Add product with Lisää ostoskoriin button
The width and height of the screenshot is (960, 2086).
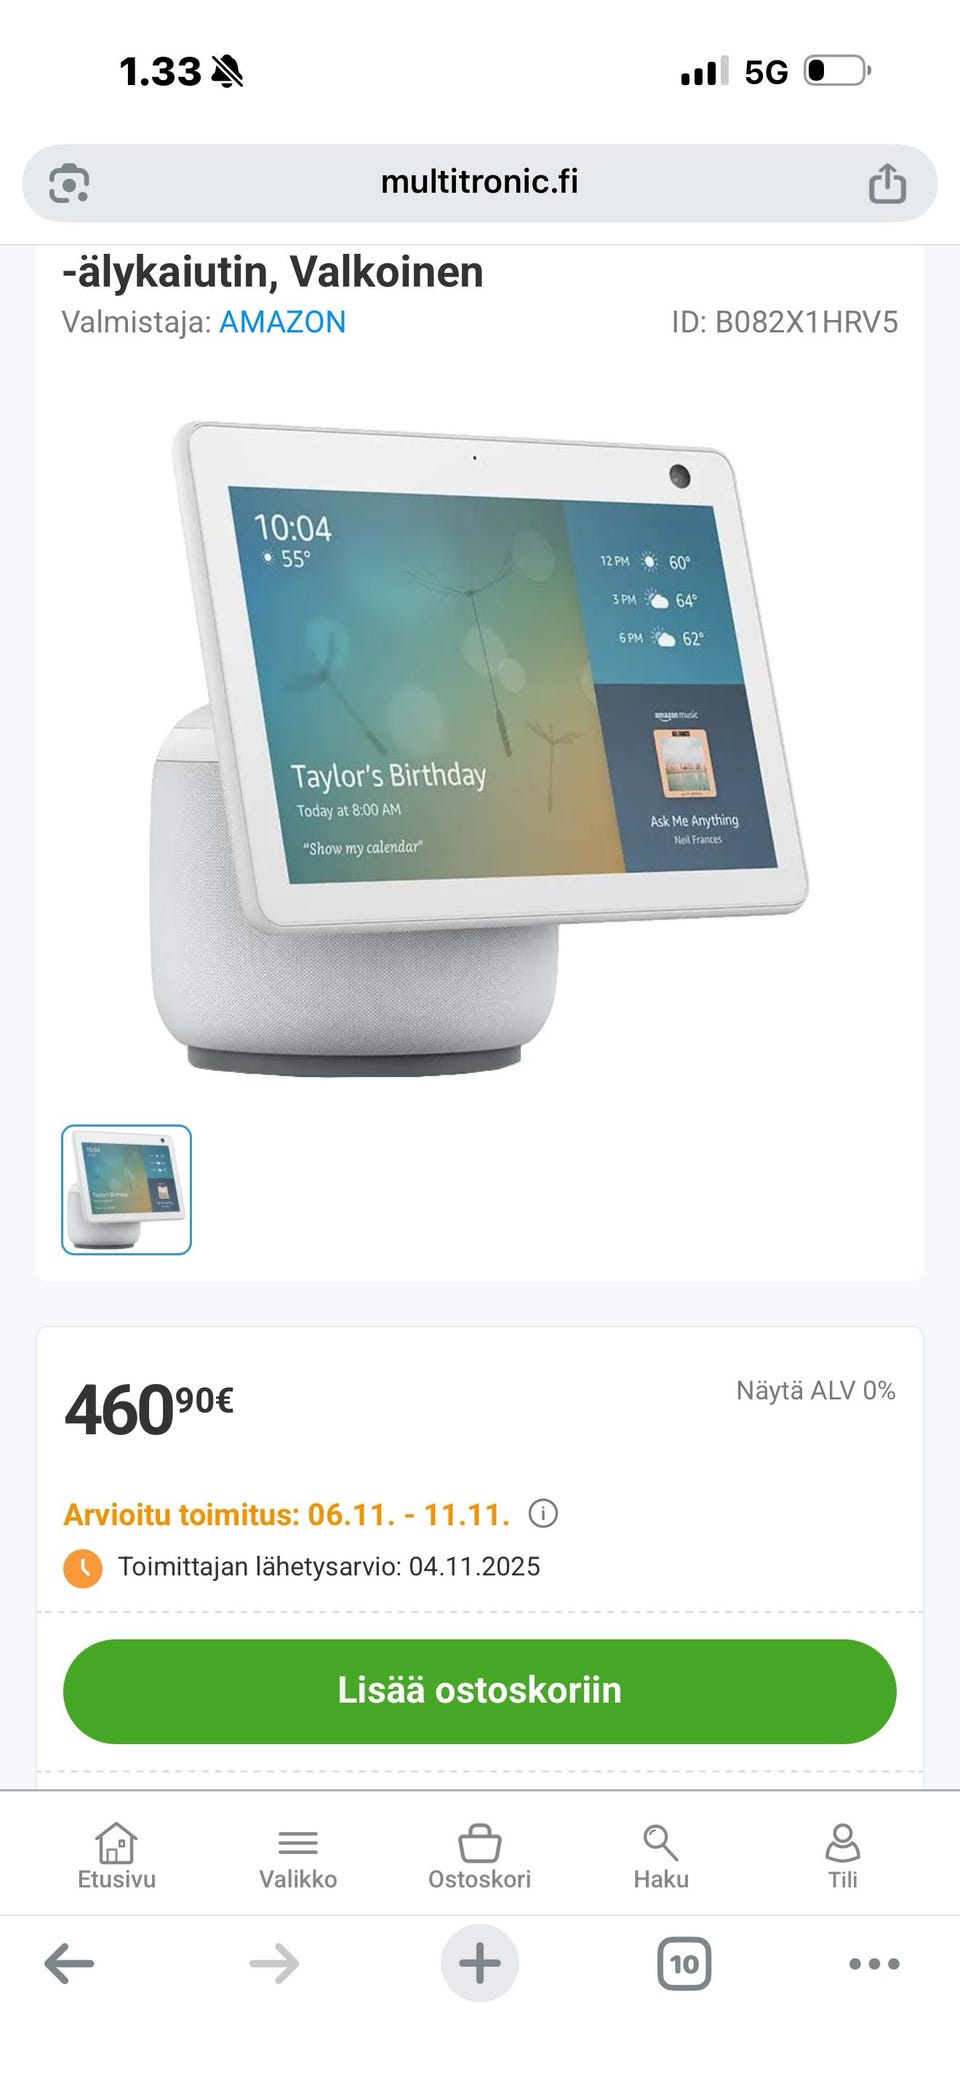tap(480, 1690)
